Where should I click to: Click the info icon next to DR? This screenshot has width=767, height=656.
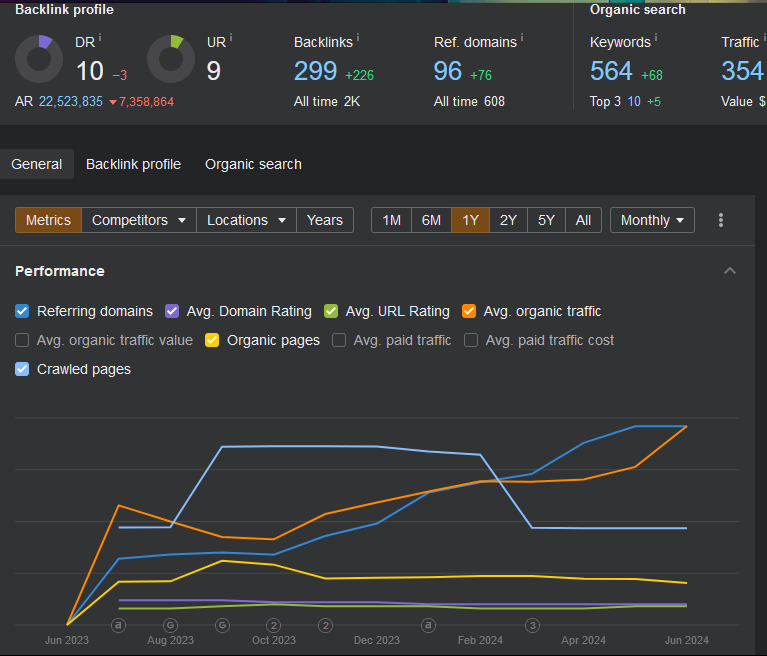tap(100, 38)
